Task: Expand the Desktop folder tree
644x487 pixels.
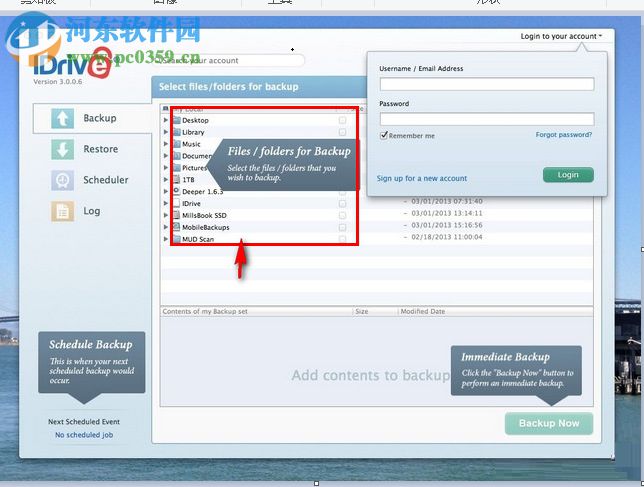Action: 166,120
